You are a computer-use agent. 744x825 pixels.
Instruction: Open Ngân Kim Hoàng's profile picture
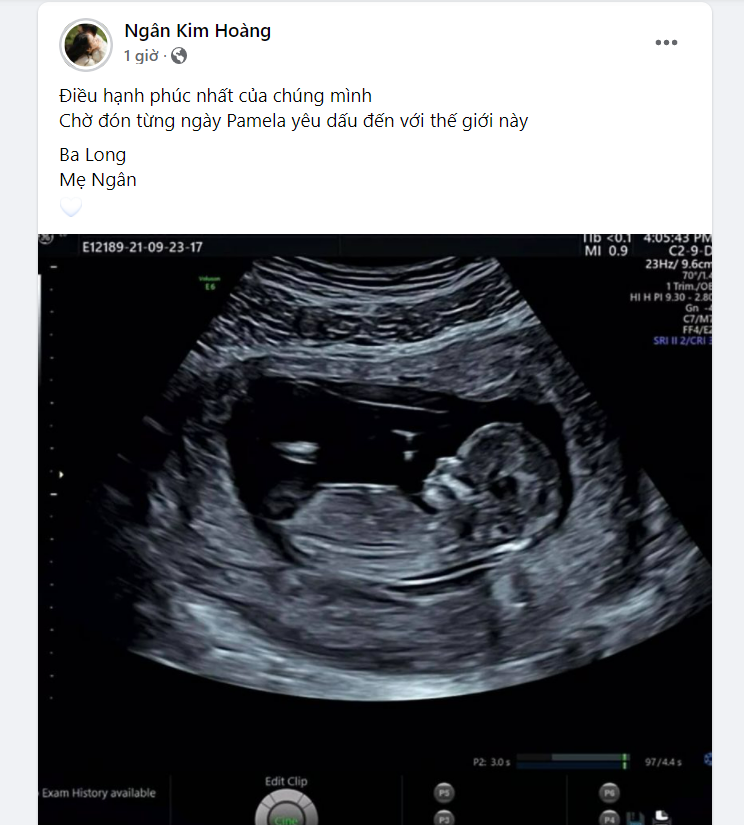pyautogui.click(x=86, y=45)
